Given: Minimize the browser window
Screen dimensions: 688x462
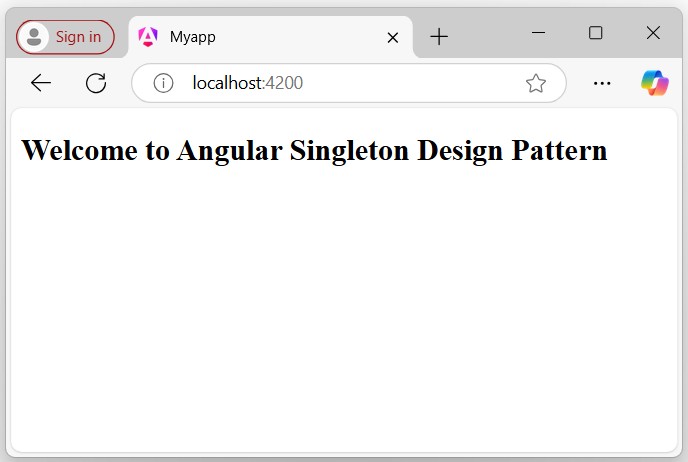Looking at the screenshot, I should point(538,33).
